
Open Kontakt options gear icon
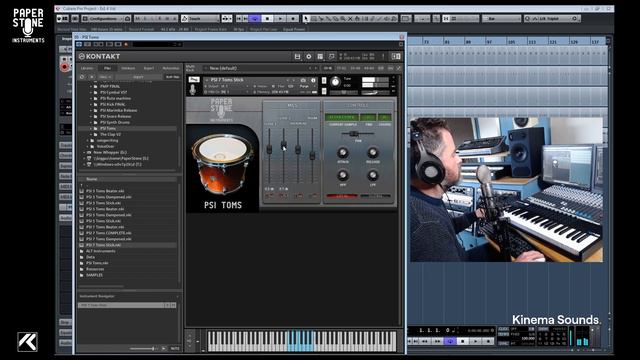pos(309,56)
